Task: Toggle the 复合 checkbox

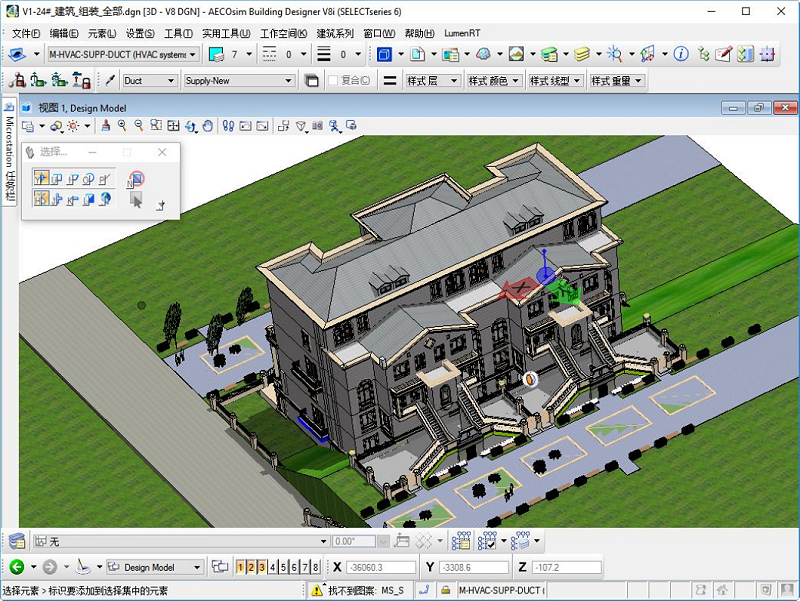Action: [333, 81]
